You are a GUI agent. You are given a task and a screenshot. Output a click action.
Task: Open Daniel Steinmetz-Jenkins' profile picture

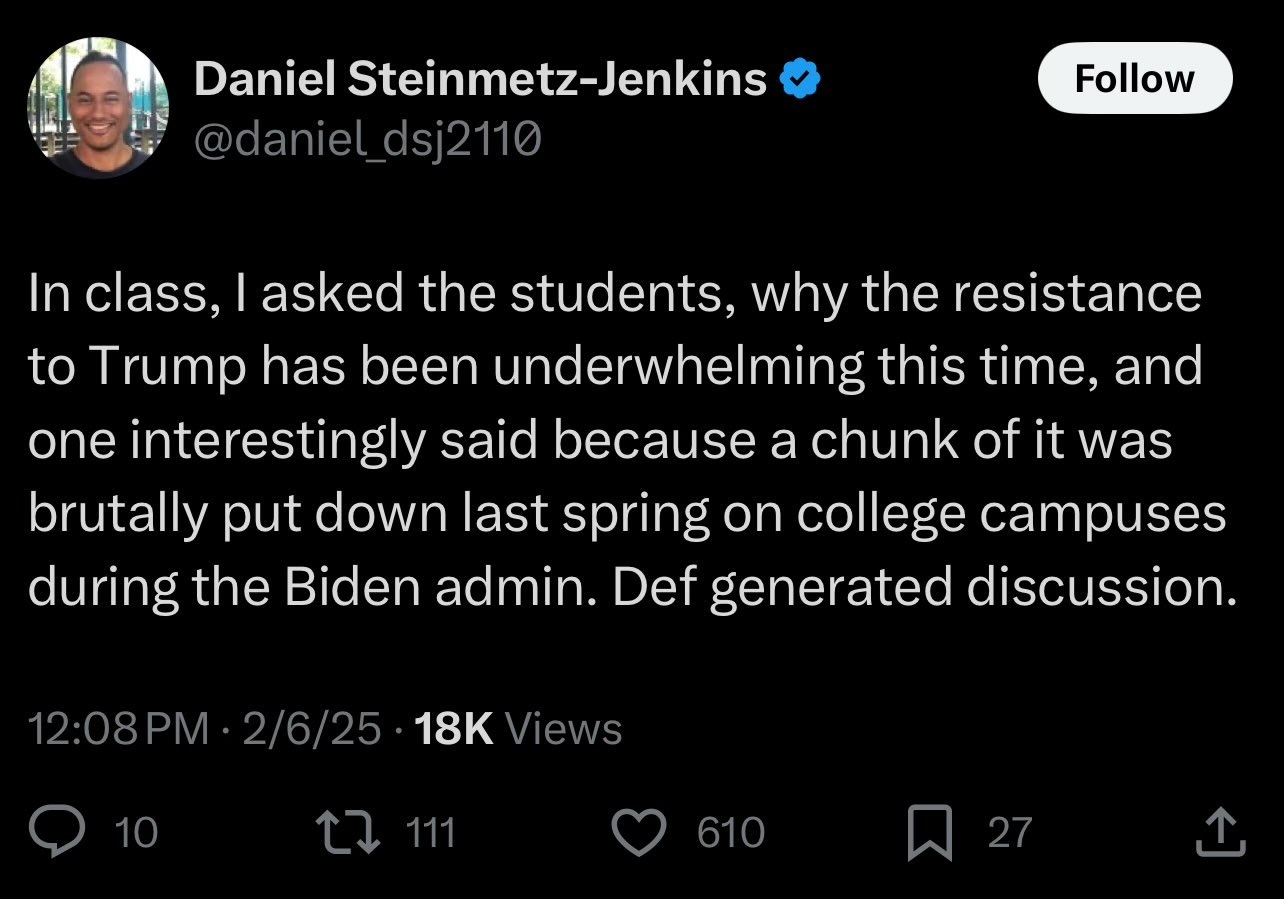[98, 108]
